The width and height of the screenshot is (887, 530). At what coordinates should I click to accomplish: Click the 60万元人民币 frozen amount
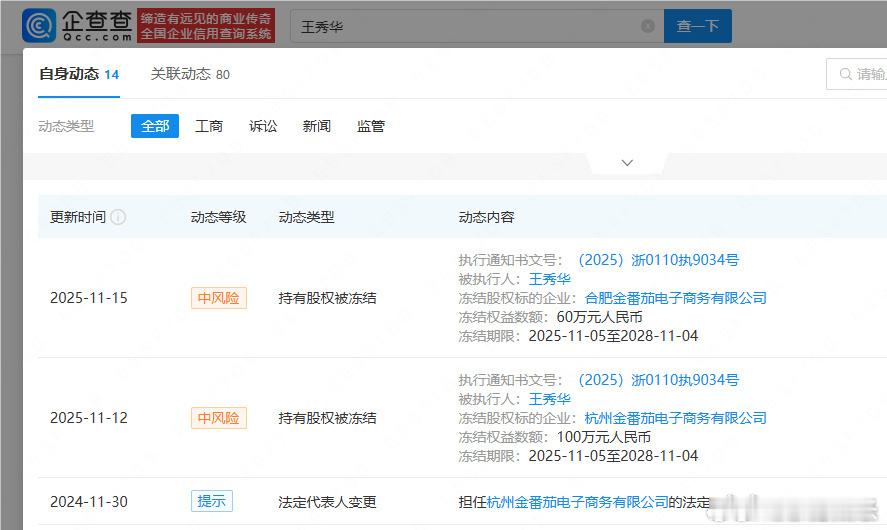pos(600,317)
